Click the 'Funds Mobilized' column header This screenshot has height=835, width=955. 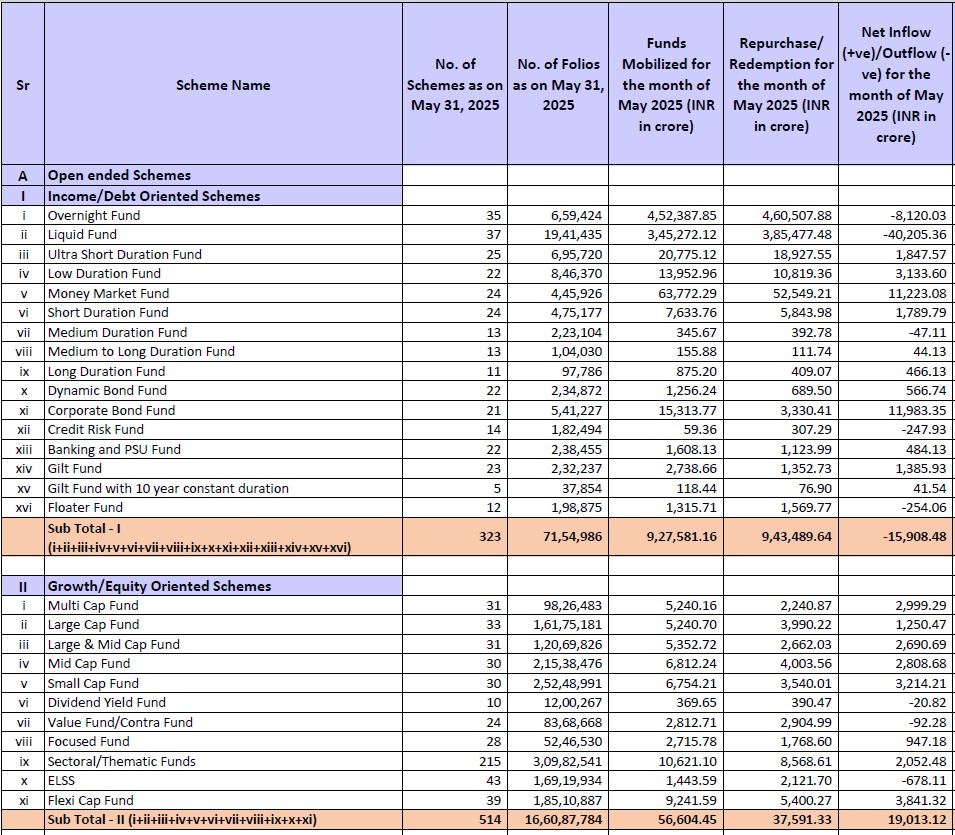[666, 85]
